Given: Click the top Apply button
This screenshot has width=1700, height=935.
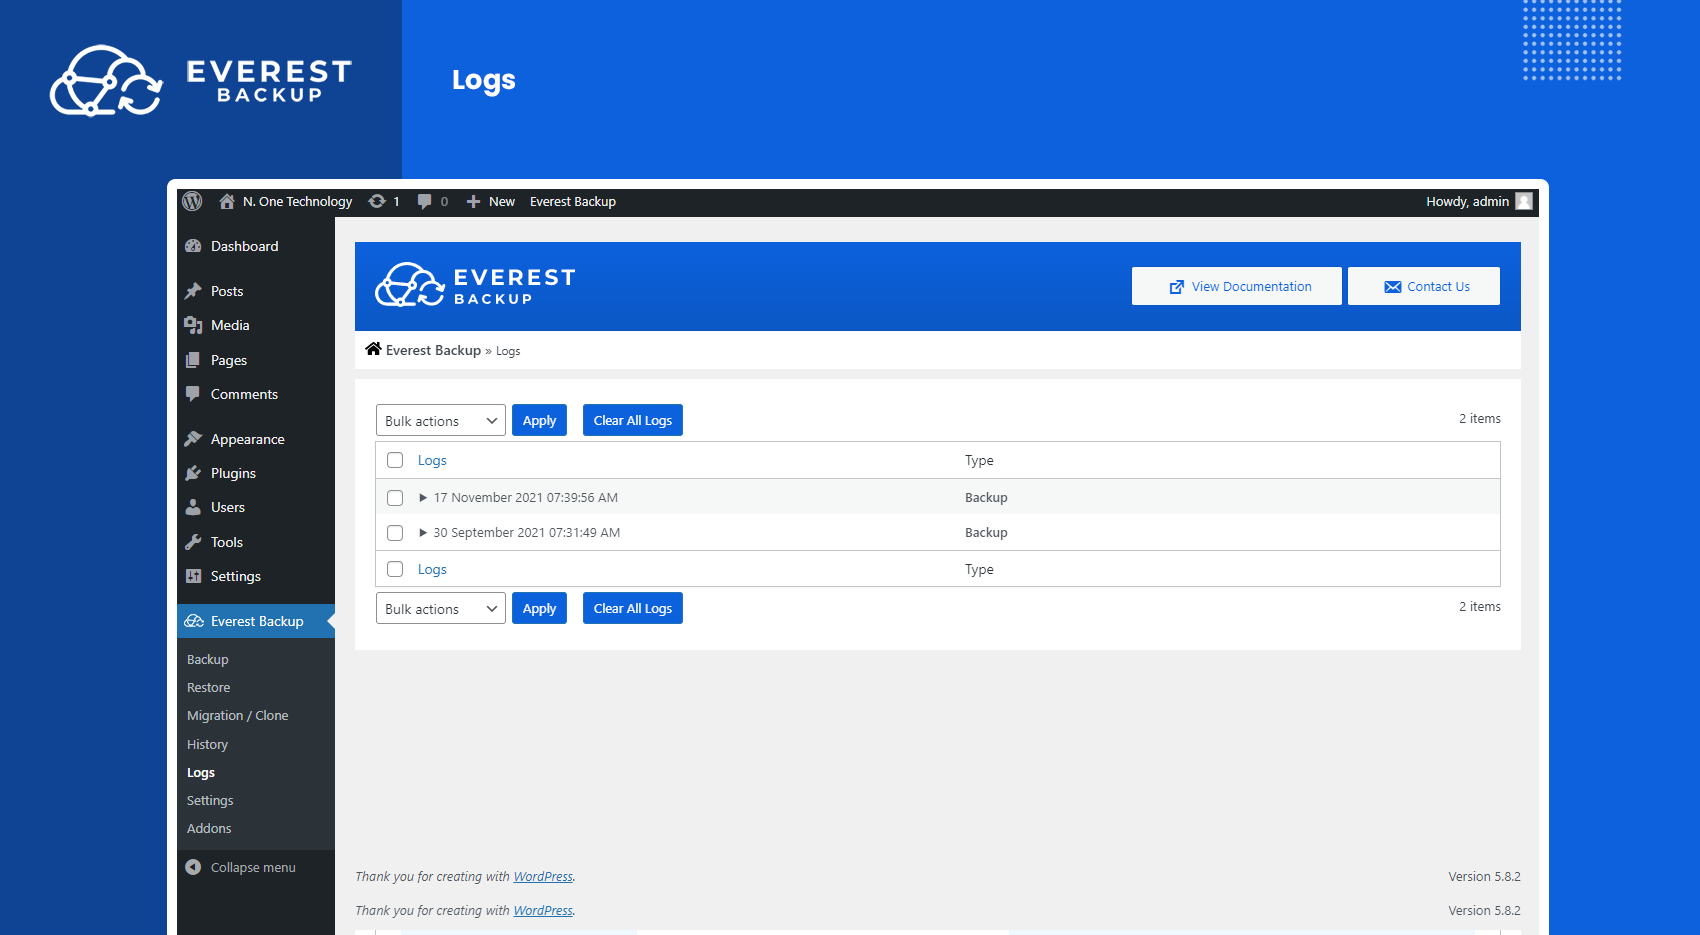Looking at the screenshot, I should pyautogui.click(x=539, y=420).
